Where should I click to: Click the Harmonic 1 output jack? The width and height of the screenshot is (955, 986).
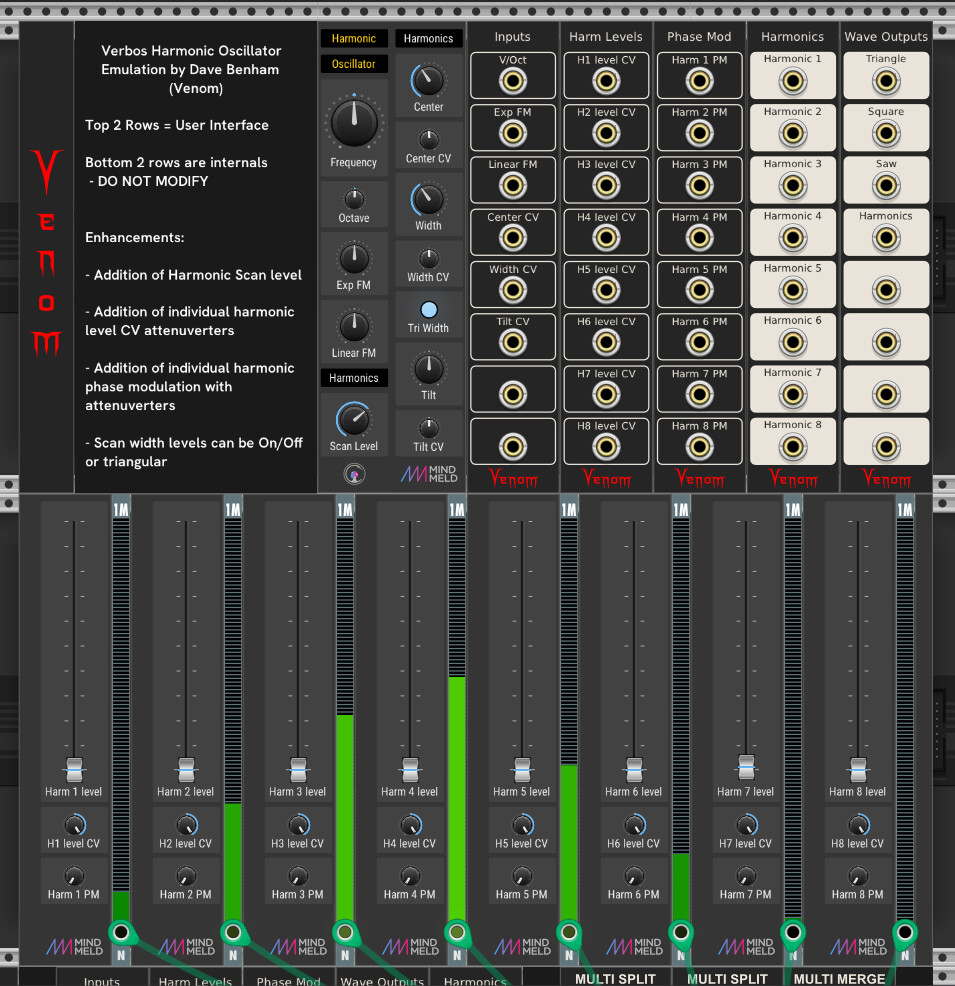[792, 81]
